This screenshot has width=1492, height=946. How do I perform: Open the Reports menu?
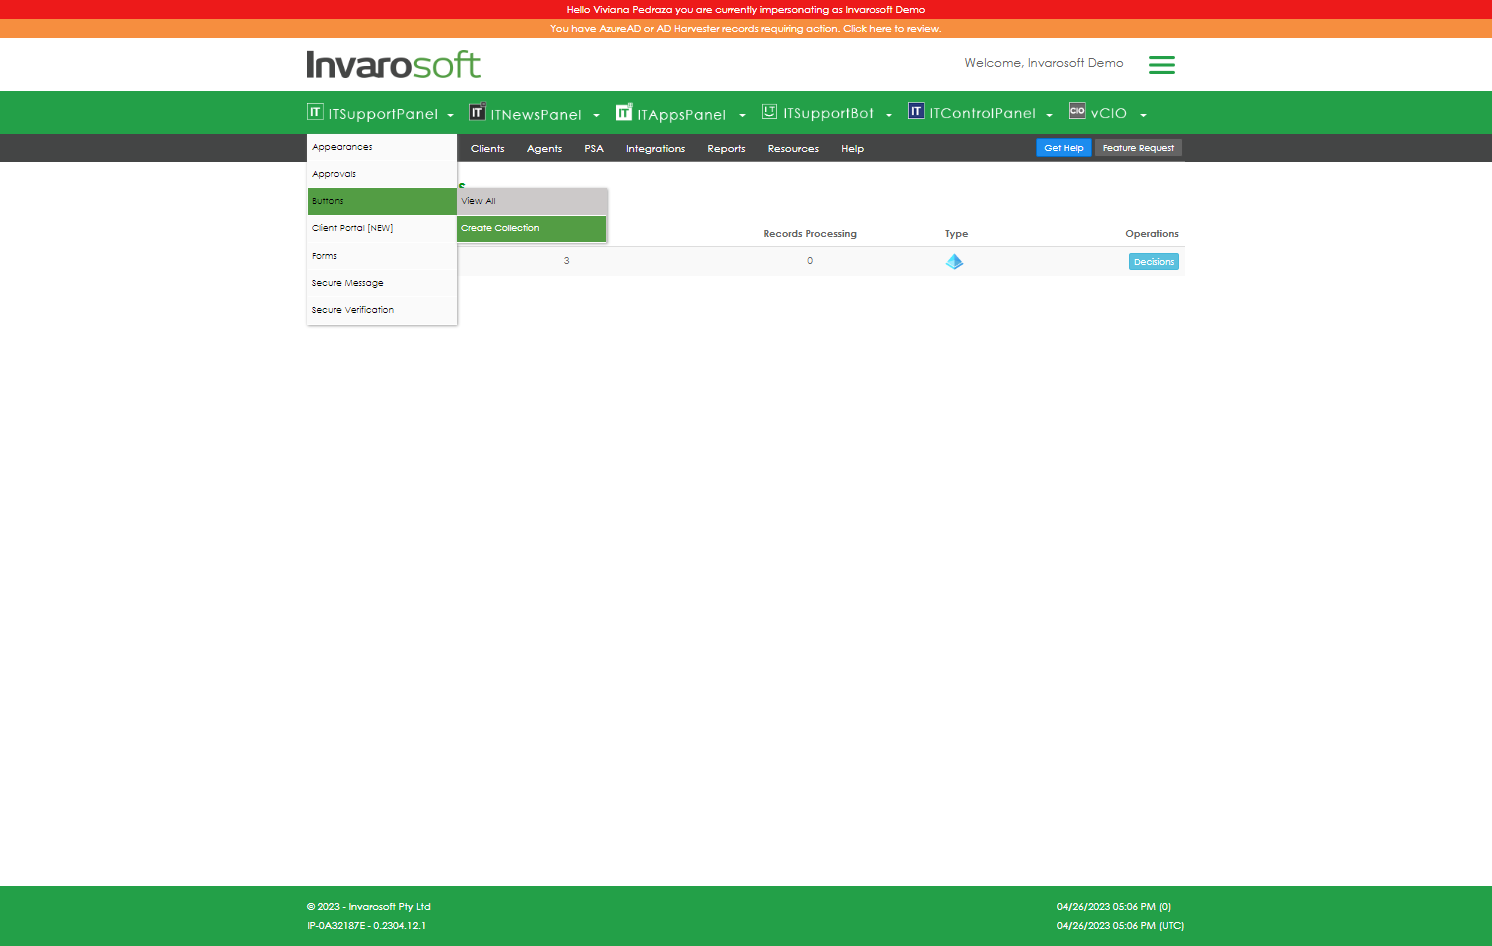click(x=726, y=149)
